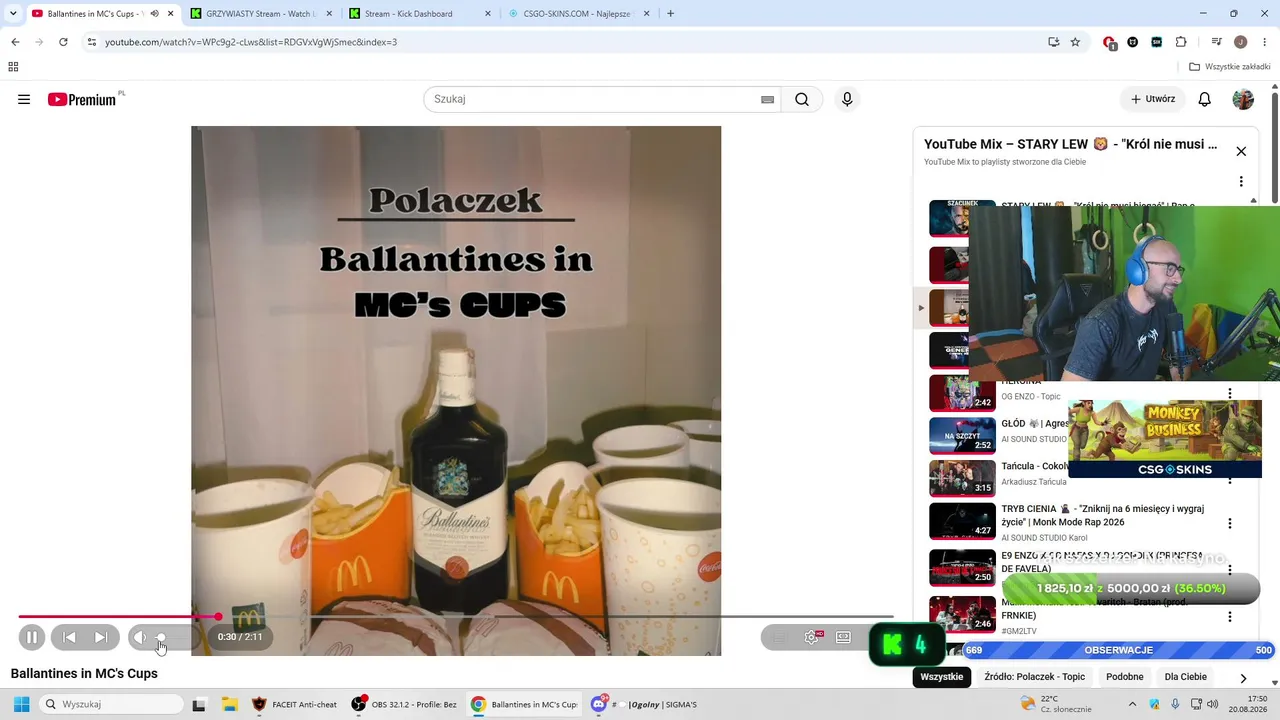The height and width of the screenshot is (720, 1280).
Task: Switch to the GRZYWIASTY Stream browser tab
Action: pos(261,14)
